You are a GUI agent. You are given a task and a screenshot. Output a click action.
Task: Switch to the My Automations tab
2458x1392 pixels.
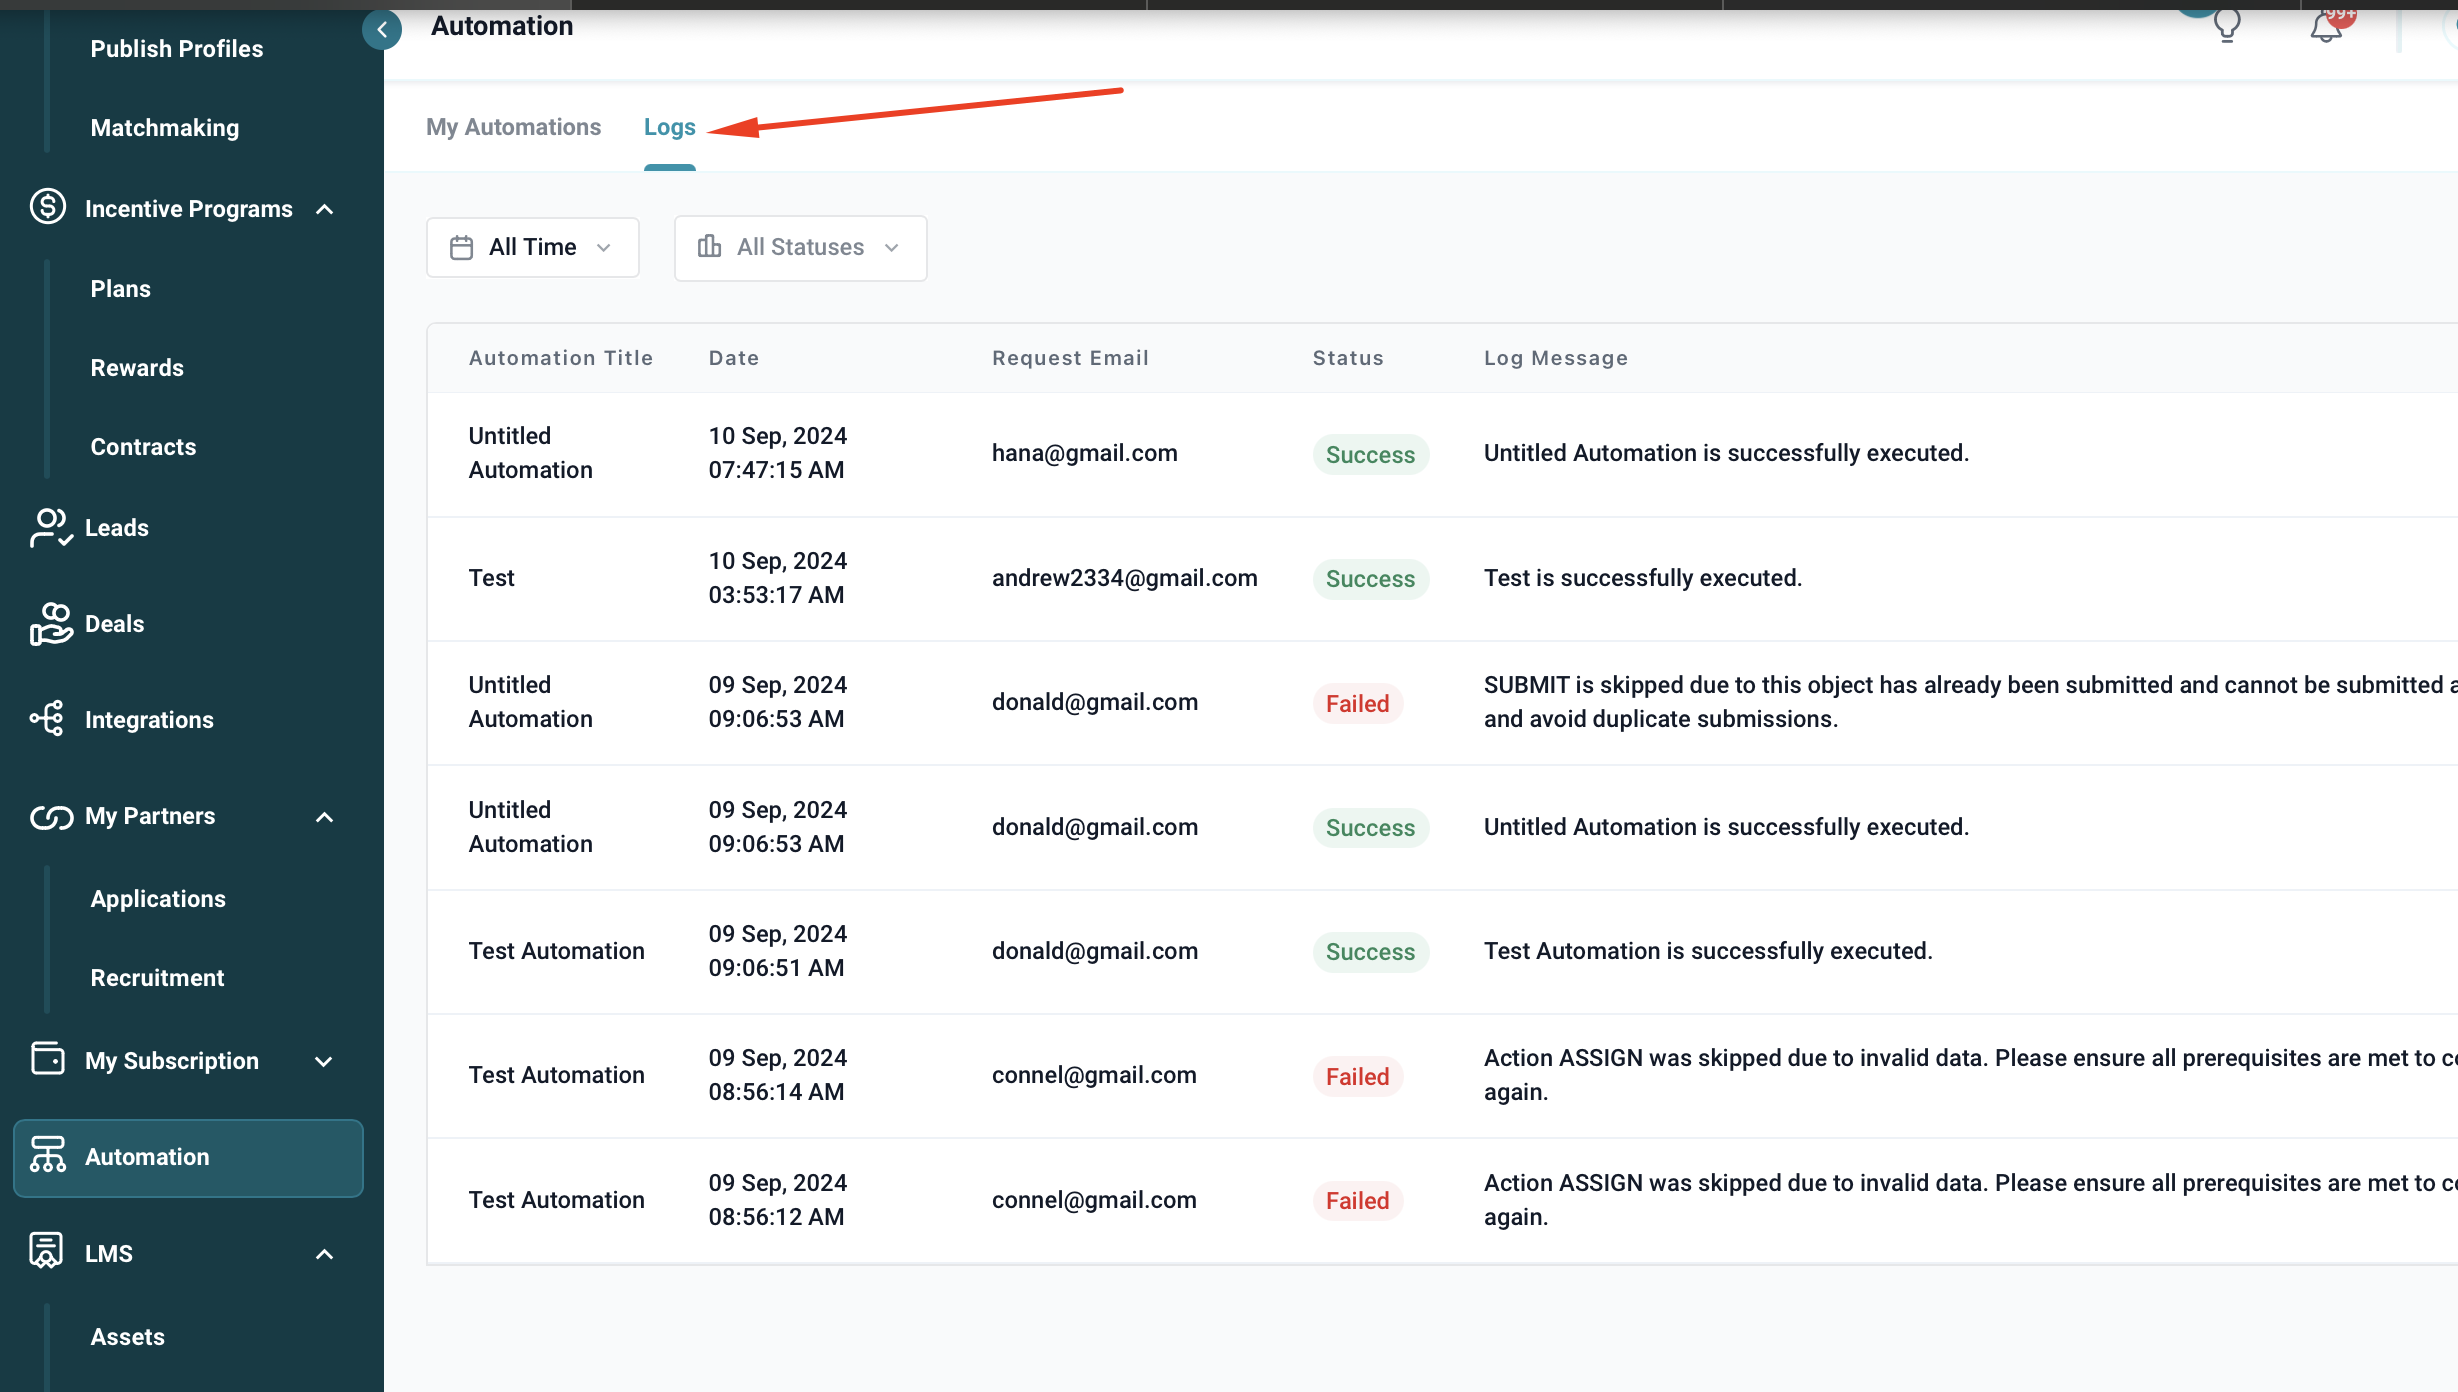click(x=513, y=127)
